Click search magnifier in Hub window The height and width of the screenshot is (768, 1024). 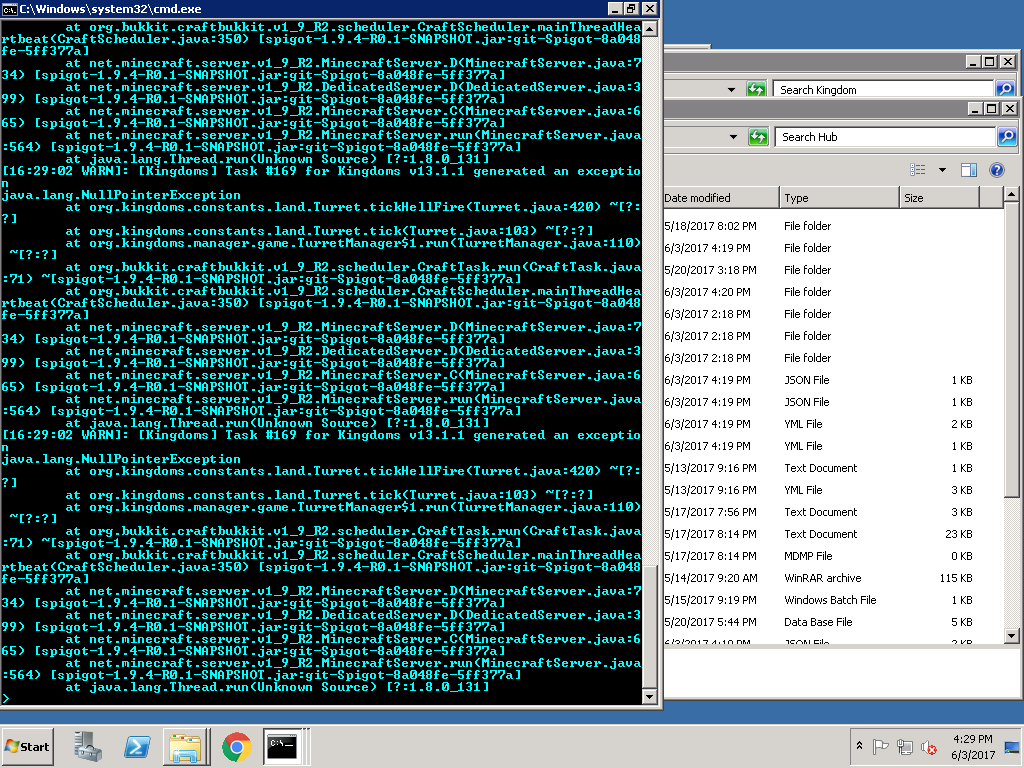pyautogui.click(x=1006, y=136)
